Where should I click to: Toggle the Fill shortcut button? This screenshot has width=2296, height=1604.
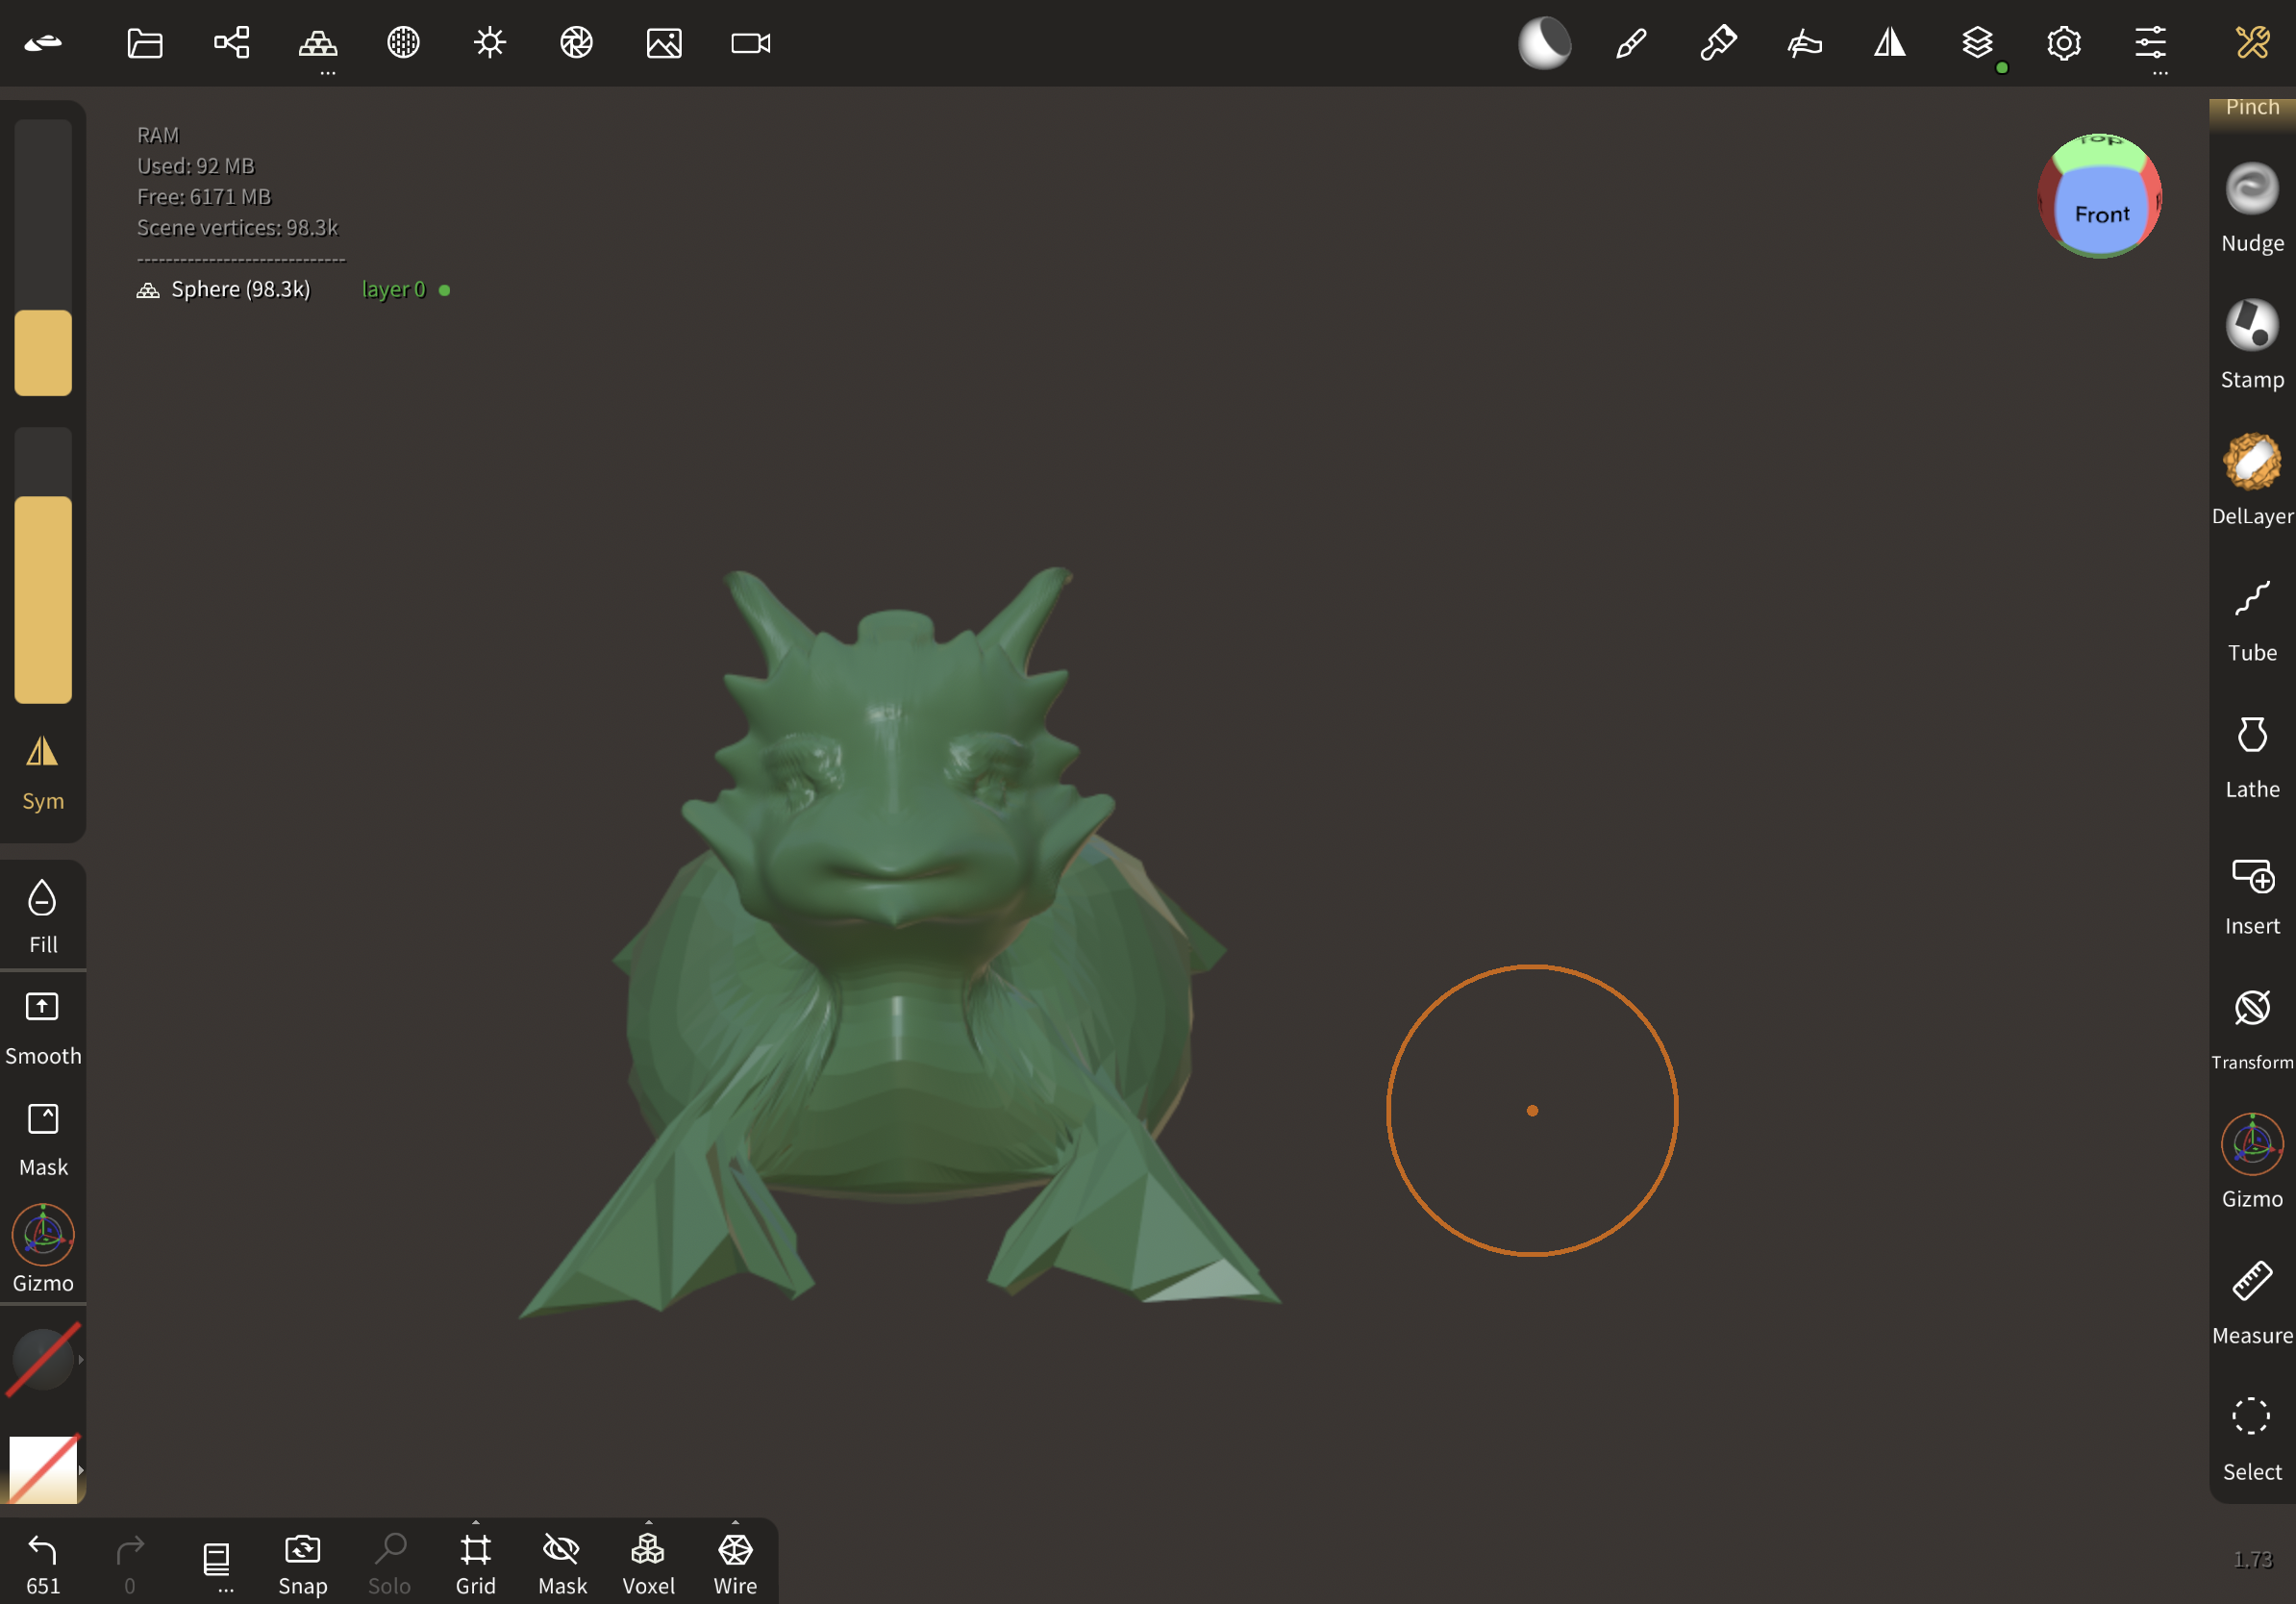(x=43, y=915)
